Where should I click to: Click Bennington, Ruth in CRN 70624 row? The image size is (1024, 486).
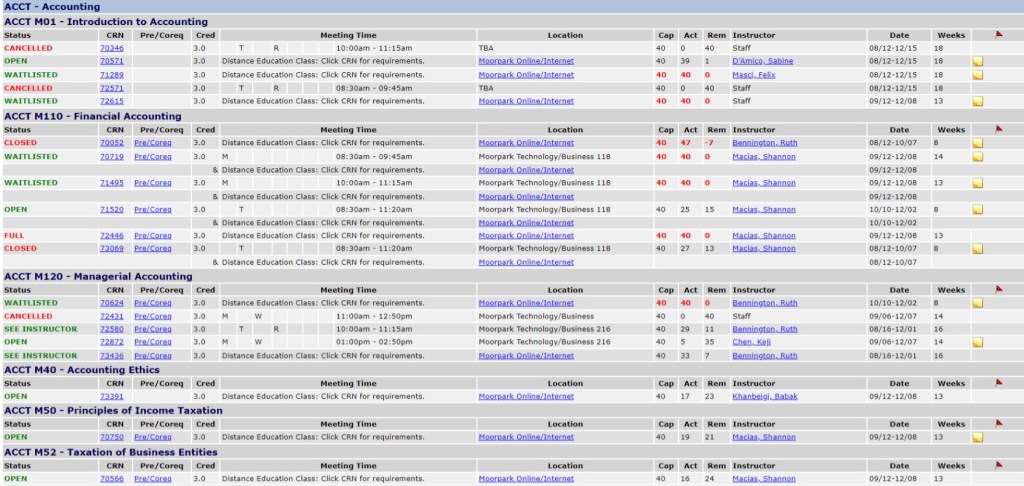click(764, 303)
